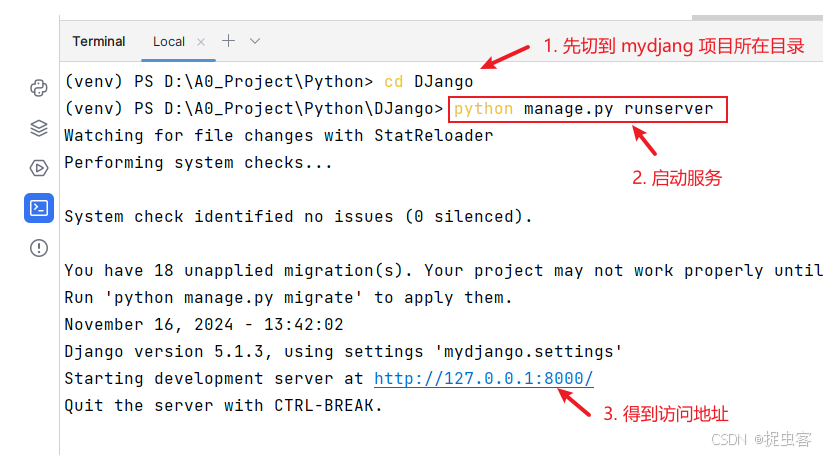Click the 'python manage.py runserver' command text

pyautogui.click(x=583, y=109)
